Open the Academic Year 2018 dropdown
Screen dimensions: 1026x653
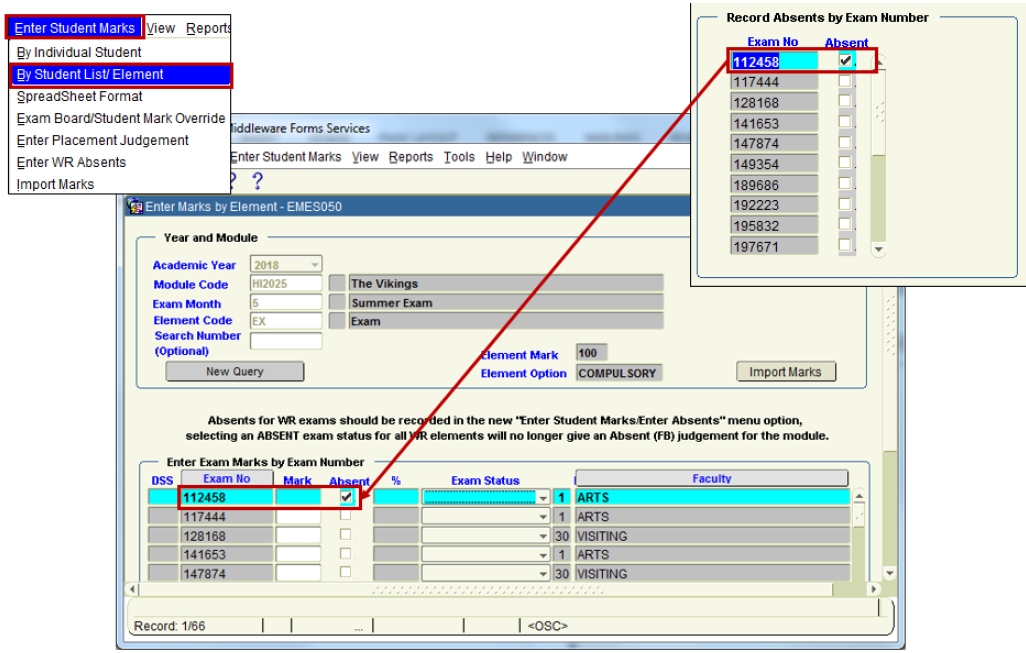(x=315, y=265)
